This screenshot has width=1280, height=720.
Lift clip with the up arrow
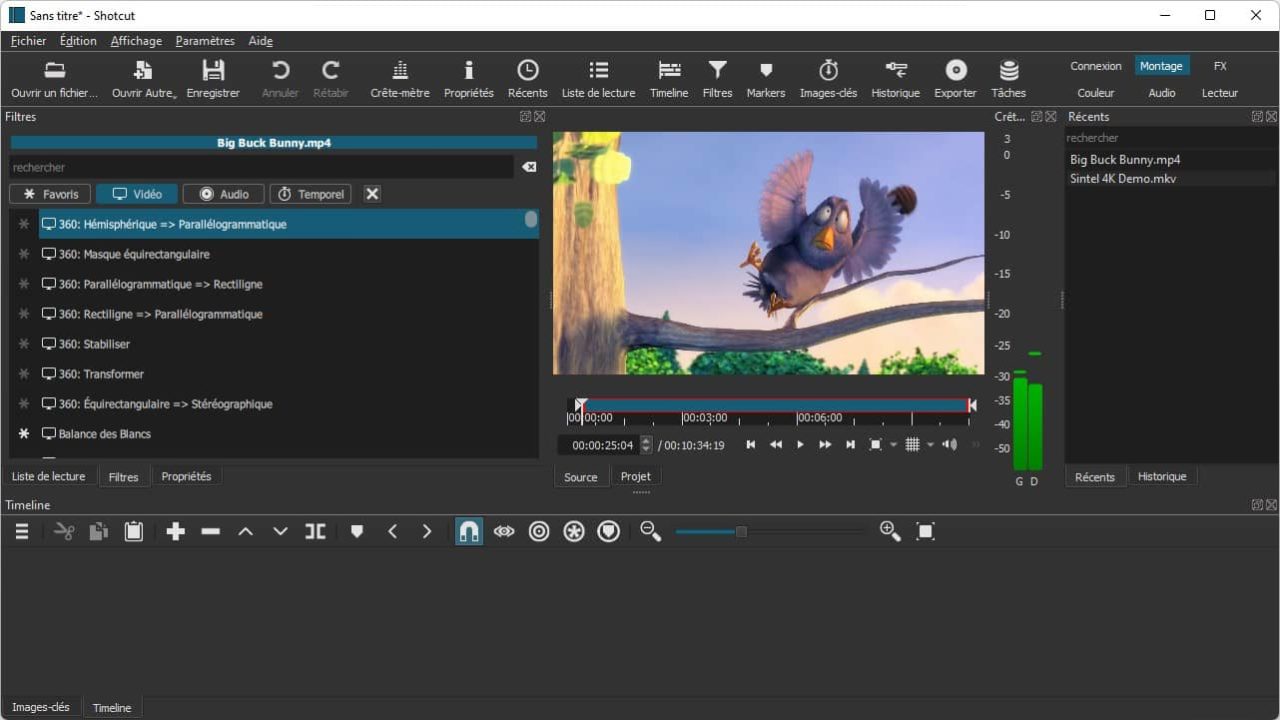[x=245, y=532]
